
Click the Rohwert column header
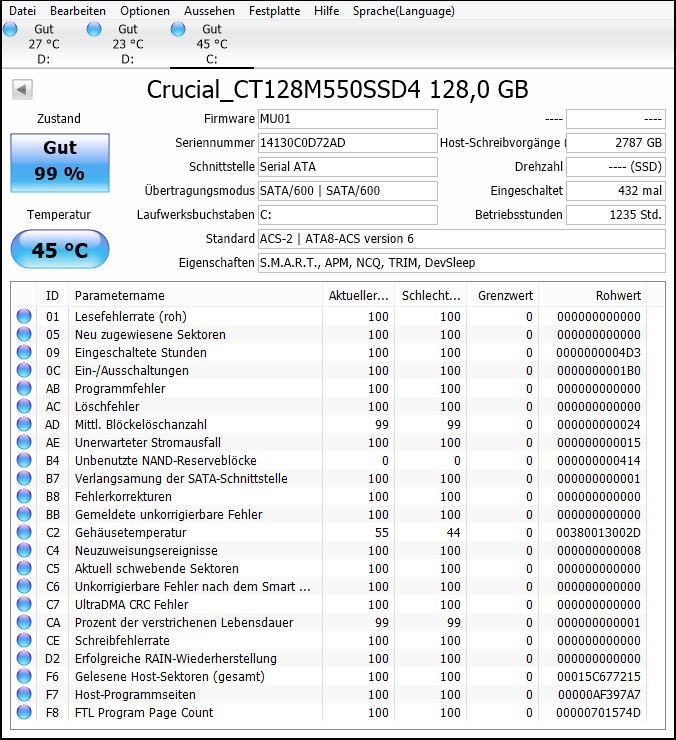point(592,296)
